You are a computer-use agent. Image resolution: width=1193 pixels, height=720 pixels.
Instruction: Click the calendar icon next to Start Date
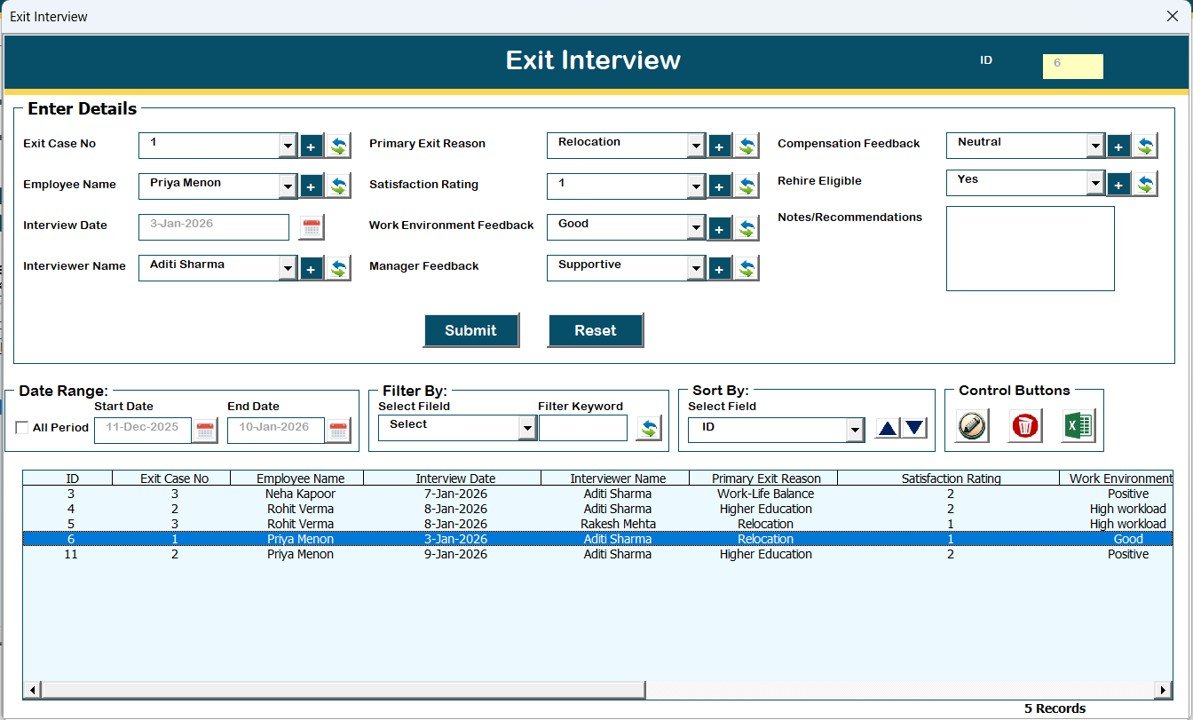(x=203, y=429)
